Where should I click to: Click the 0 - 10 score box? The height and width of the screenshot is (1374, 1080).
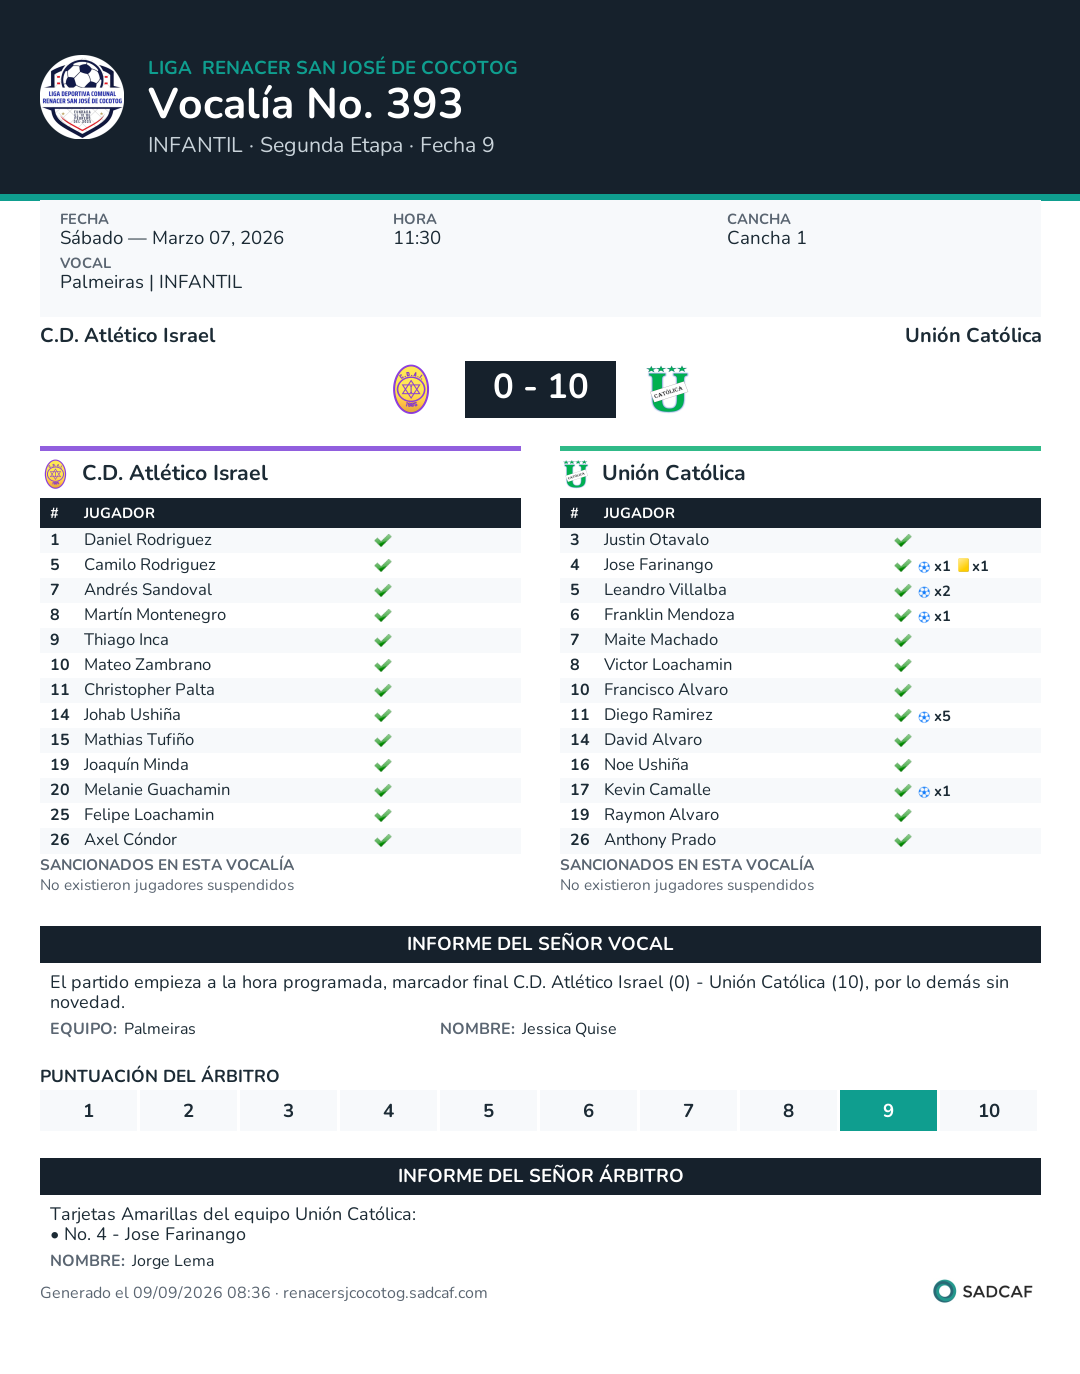(x=540, y=389)
